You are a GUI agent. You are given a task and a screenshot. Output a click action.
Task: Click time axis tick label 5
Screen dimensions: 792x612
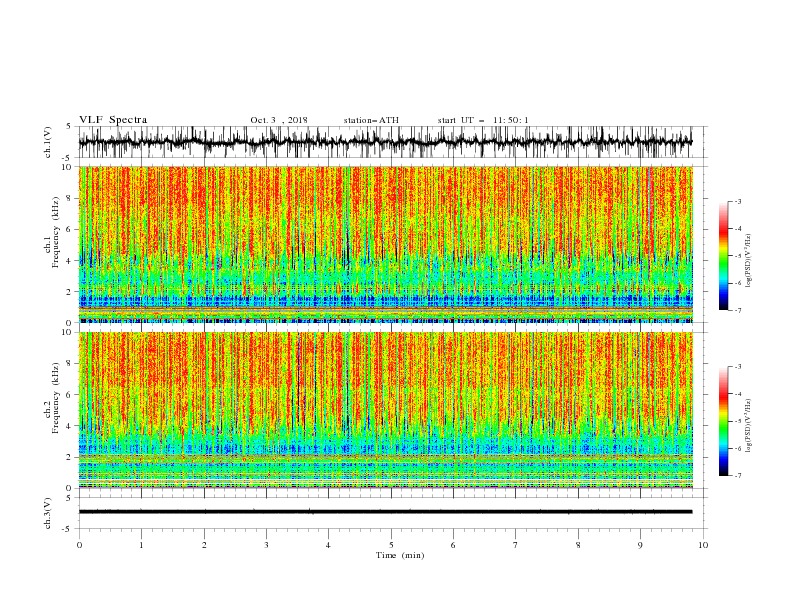tap(391, 545)
